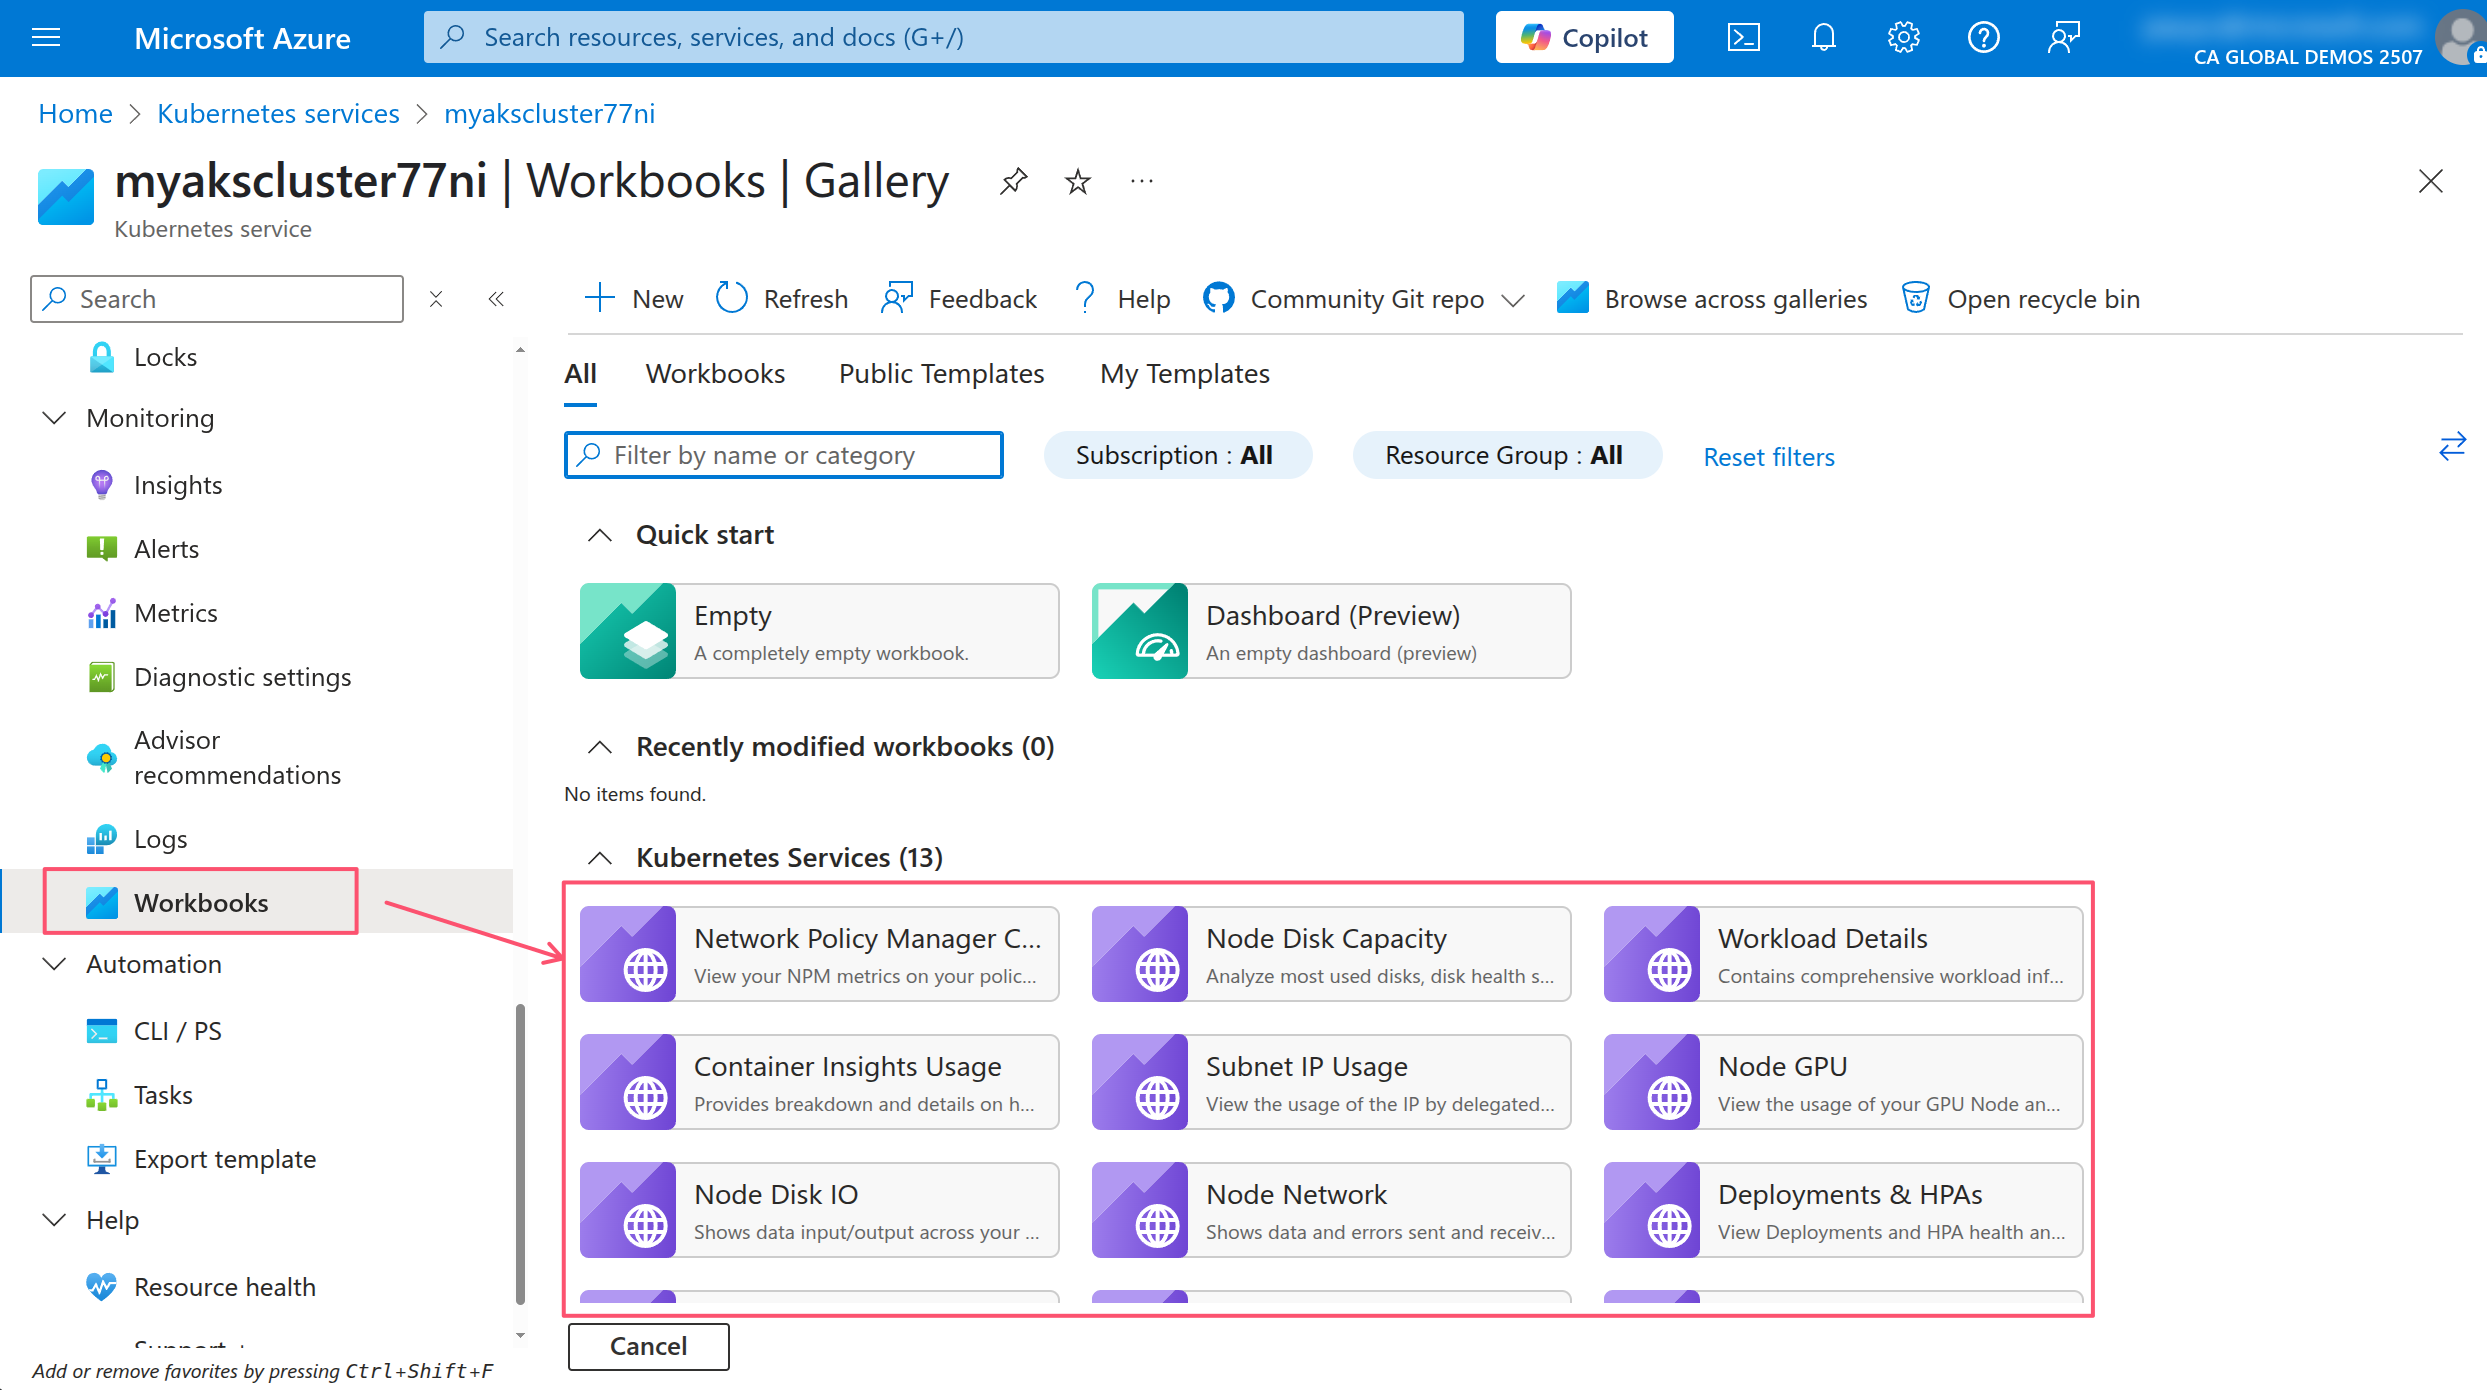
Task: Open Tasks in the sidebar
Action: (163, 1095)
